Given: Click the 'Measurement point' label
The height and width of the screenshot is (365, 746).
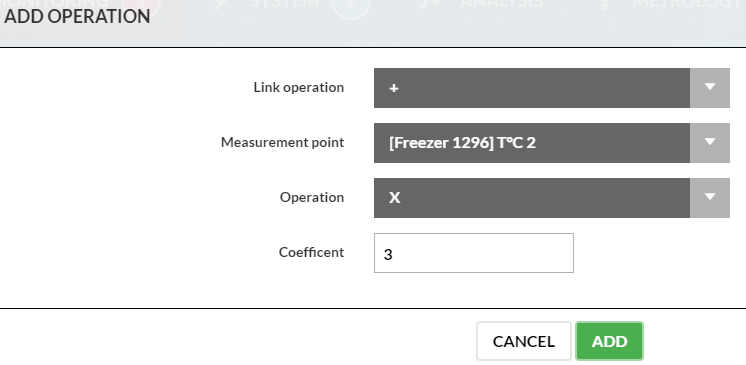Looking at the screenshot, I should 282,142.
